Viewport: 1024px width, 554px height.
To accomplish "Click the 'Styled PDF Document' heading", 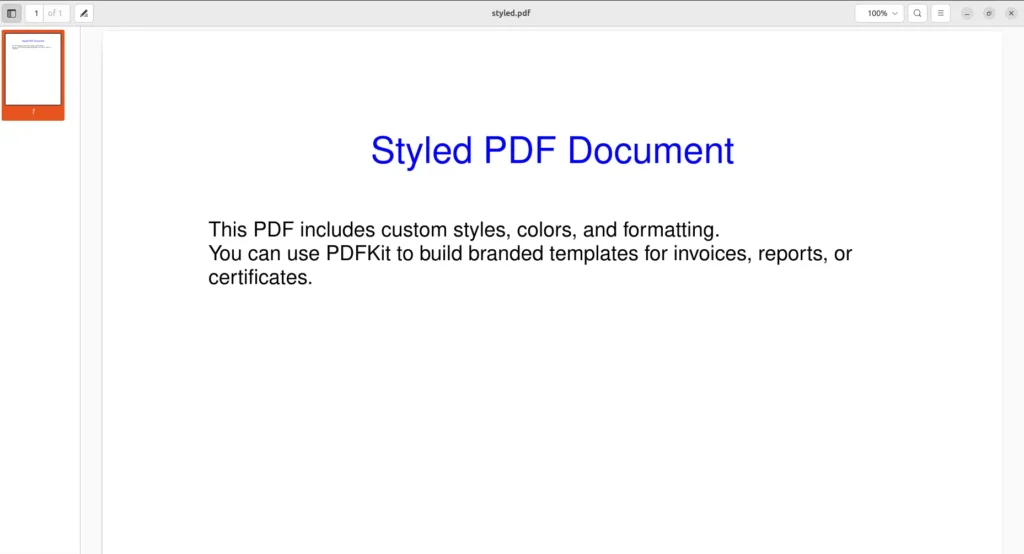I will pos(552,152).
